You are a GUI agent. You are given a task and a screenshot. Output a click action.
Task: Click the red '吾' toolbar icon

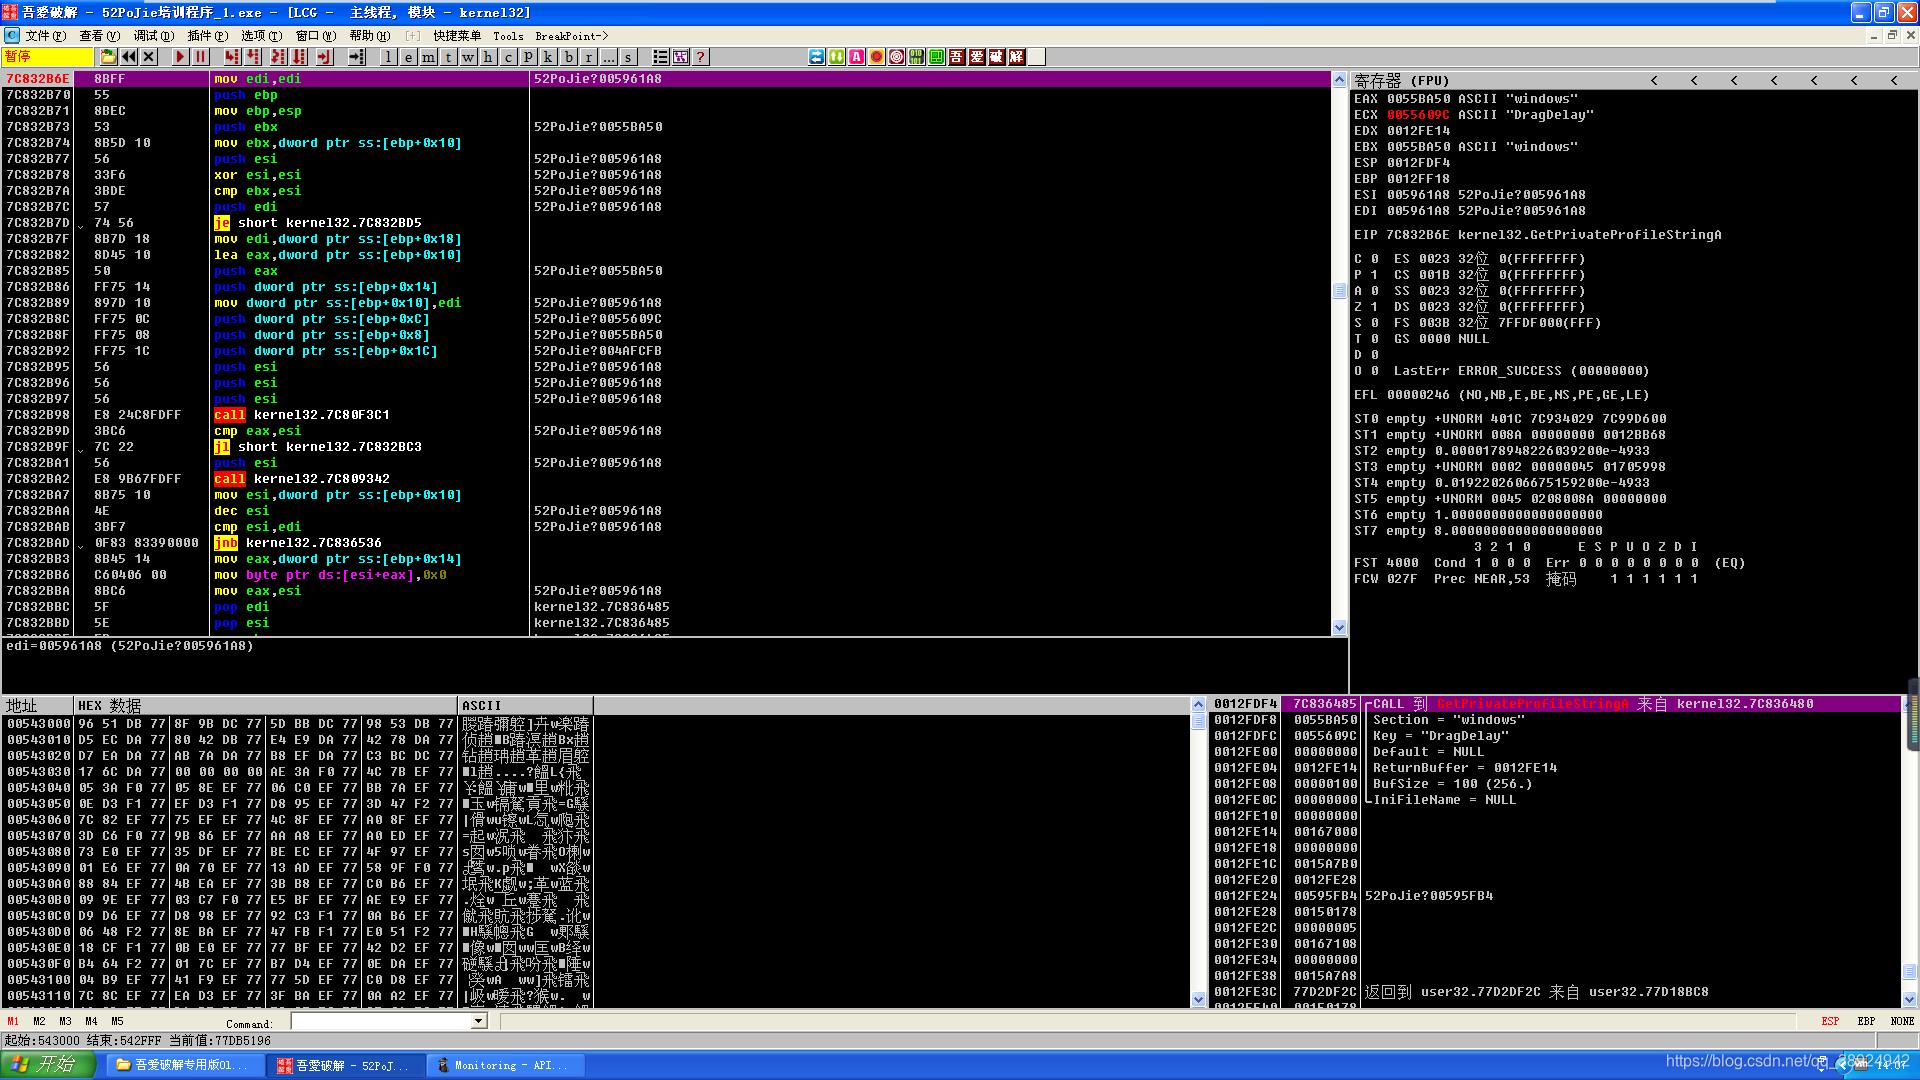point(957,57)
